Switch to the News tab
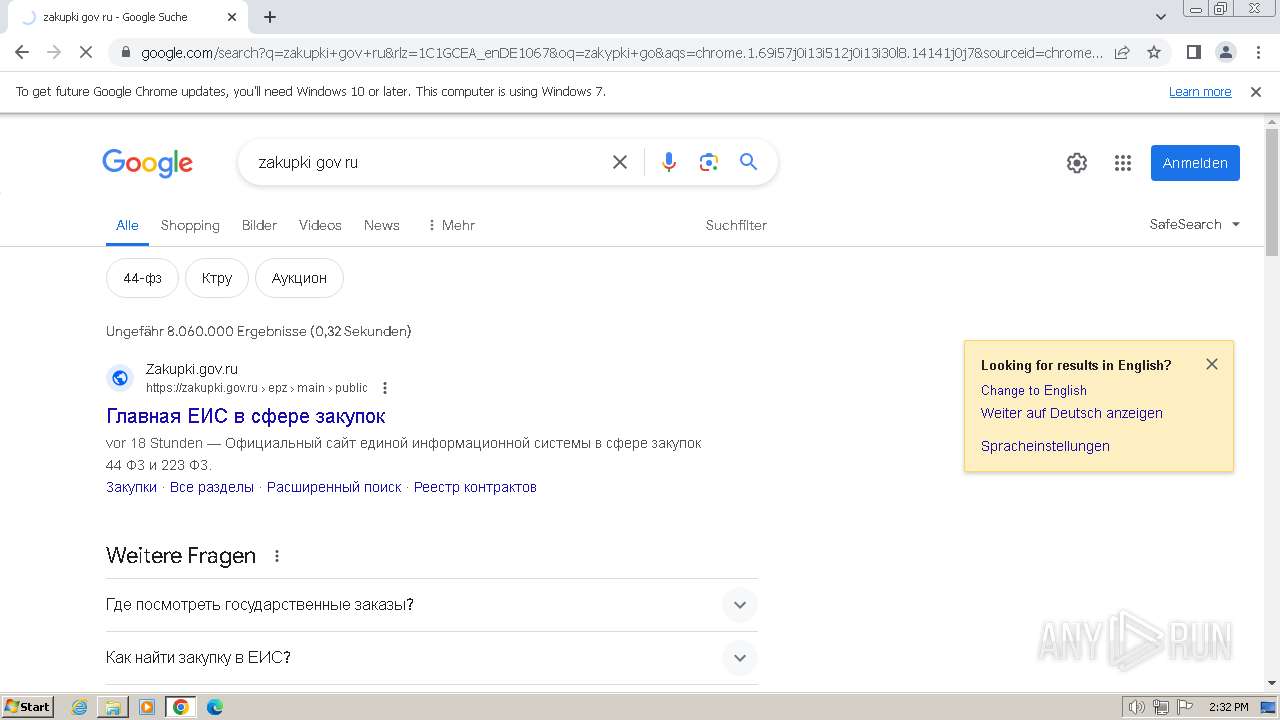The image size is (1280, 720). (382, 225)
